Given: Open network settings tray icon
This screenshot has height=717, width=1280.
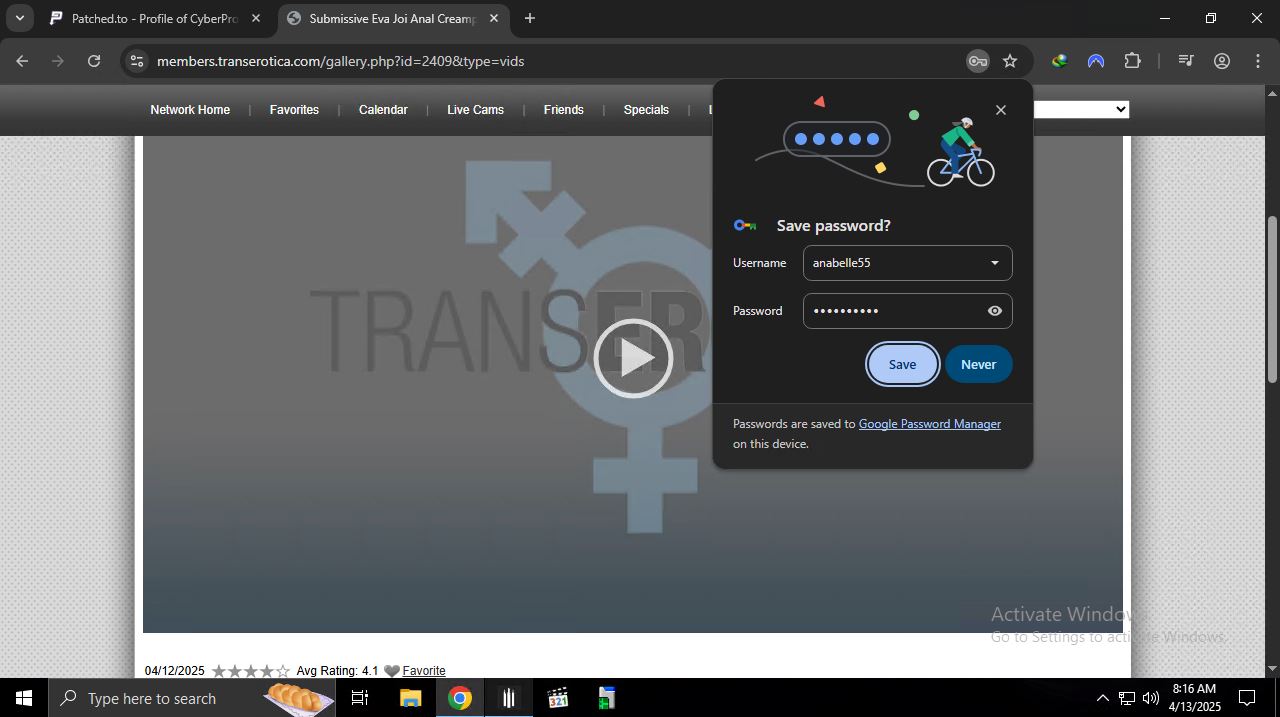Looking at the screenshot, I should [x=1127, y=698].
